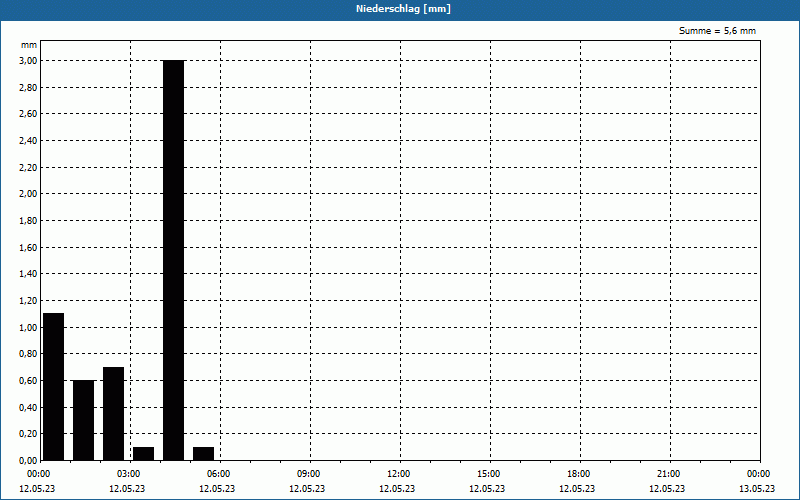
Task: Select the 2,40 y-axis label
Action: 28,141
